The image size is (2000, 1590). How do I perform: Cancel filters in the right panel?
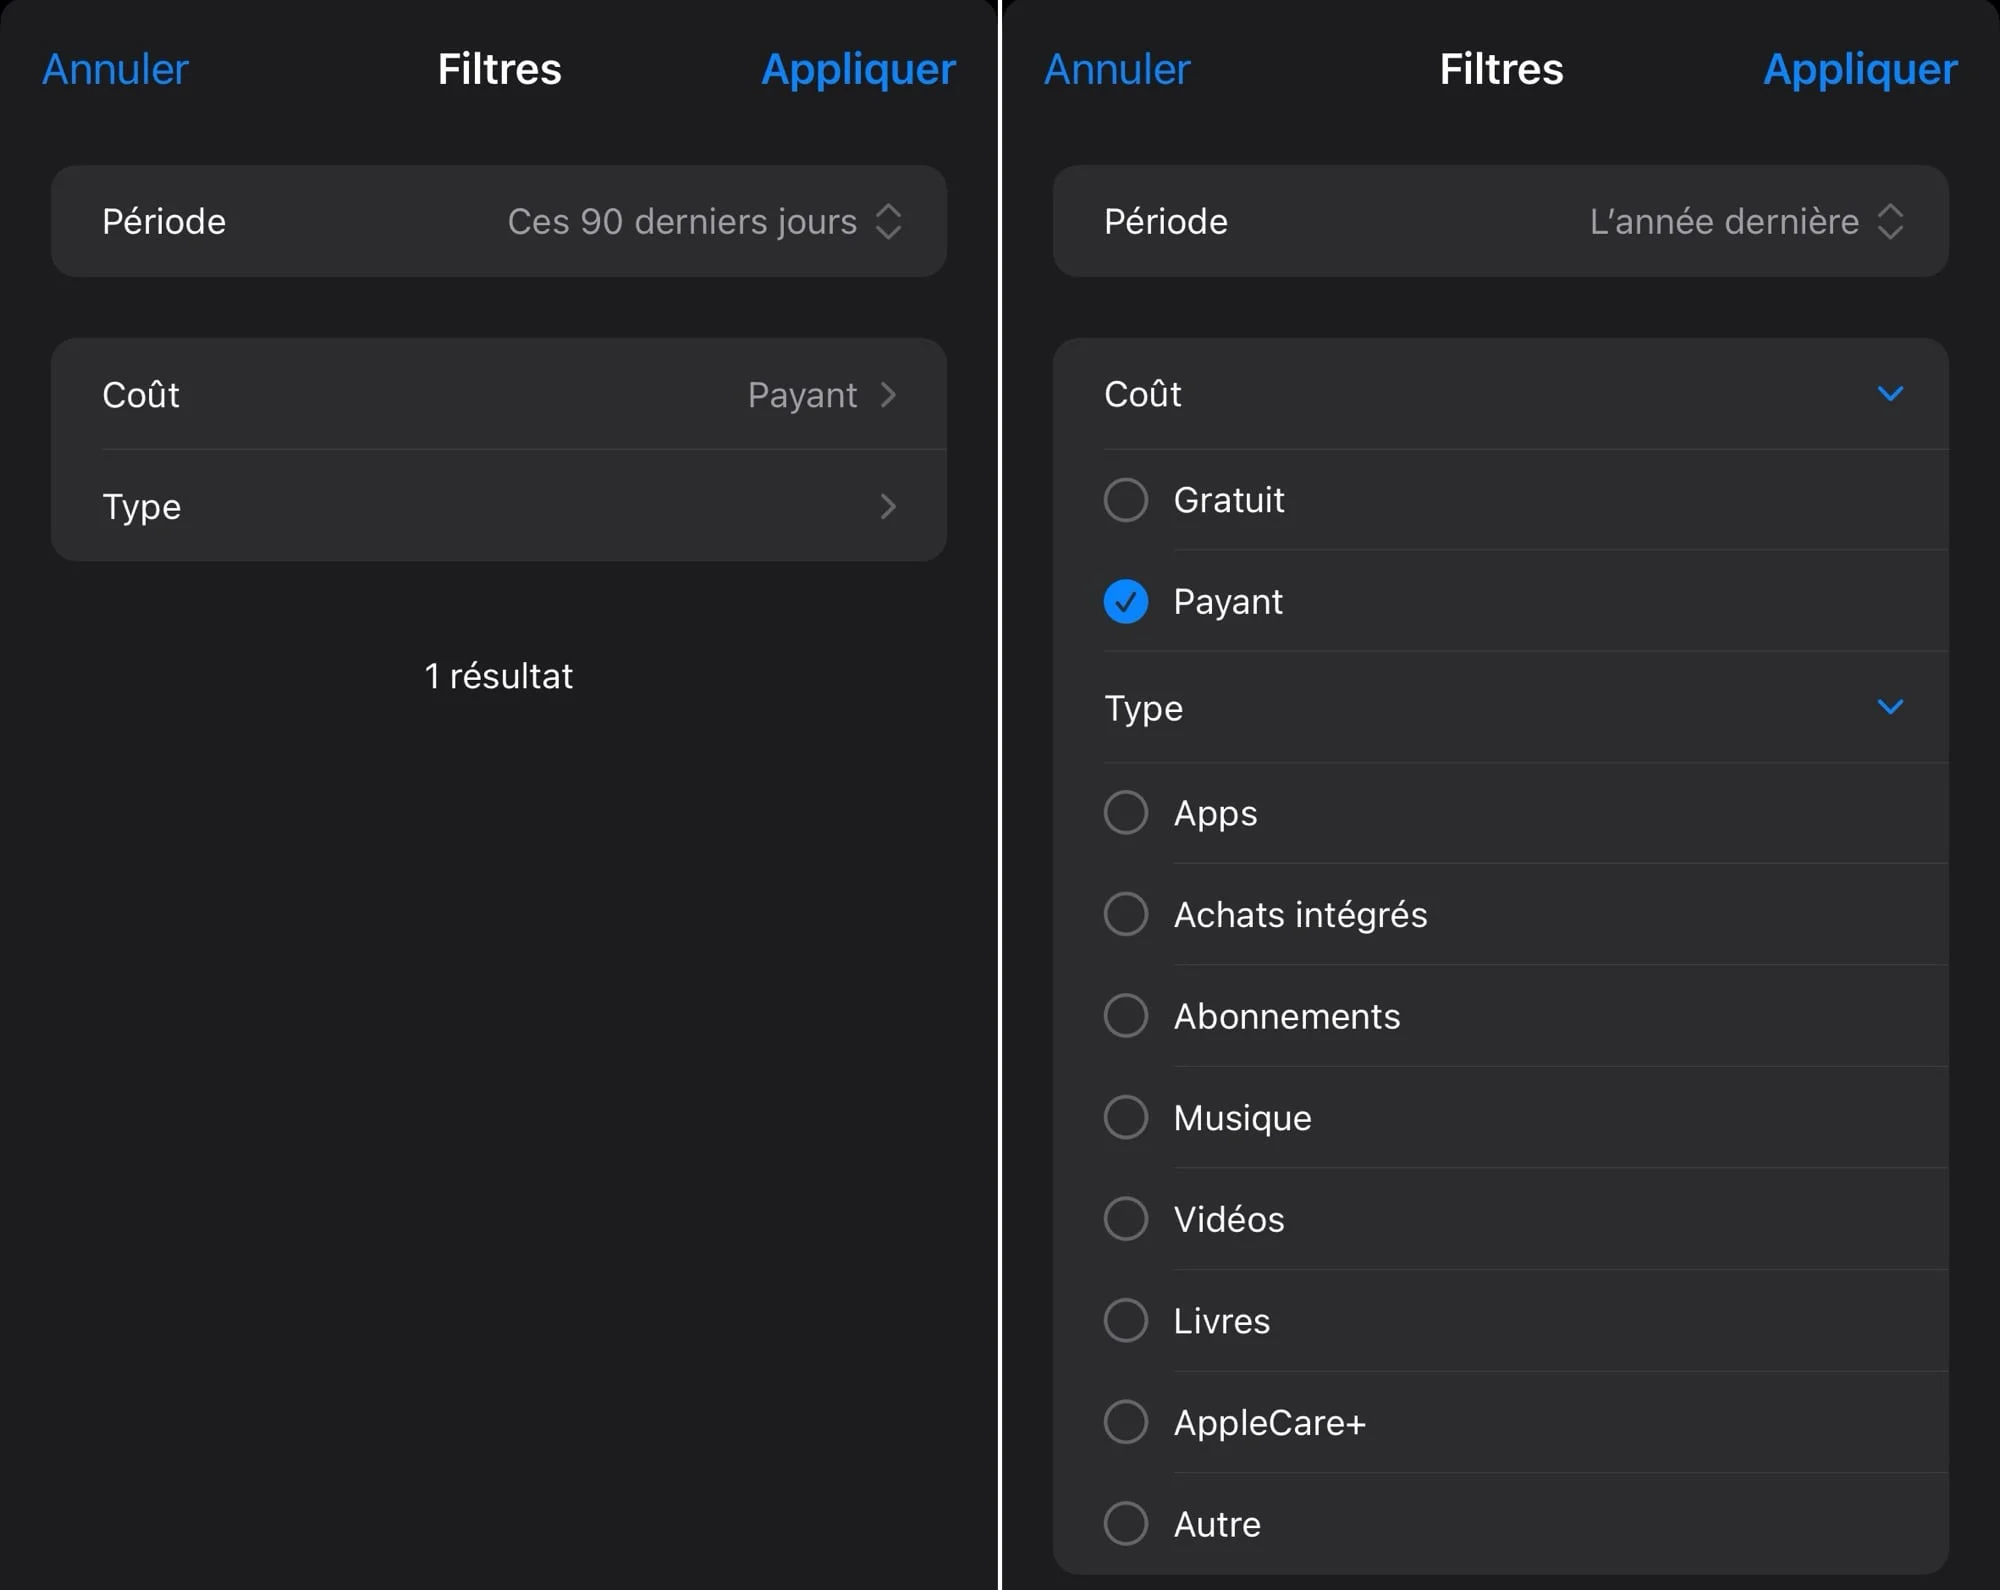[1117, 69]
